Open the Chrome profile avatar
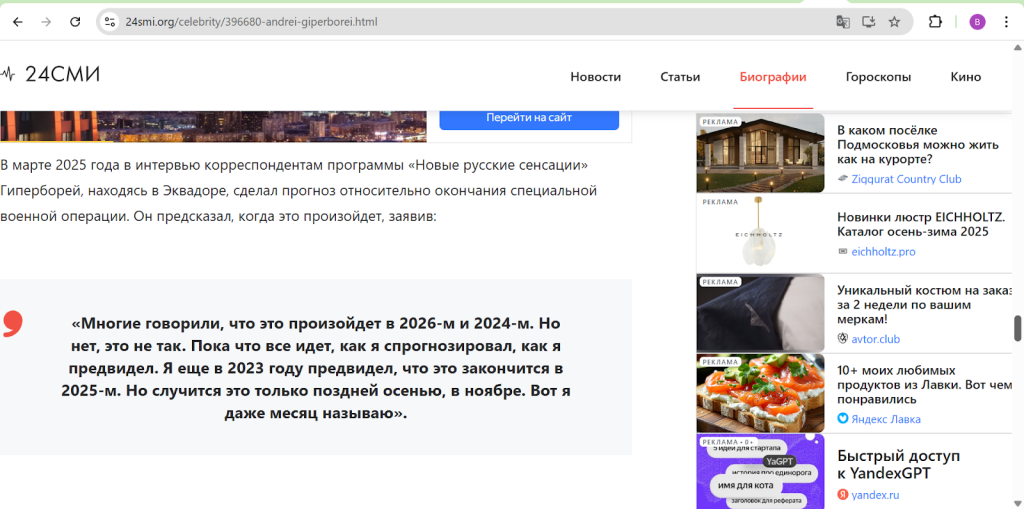The height and width of the screenshot is (509, 1024). coord(977,22)
